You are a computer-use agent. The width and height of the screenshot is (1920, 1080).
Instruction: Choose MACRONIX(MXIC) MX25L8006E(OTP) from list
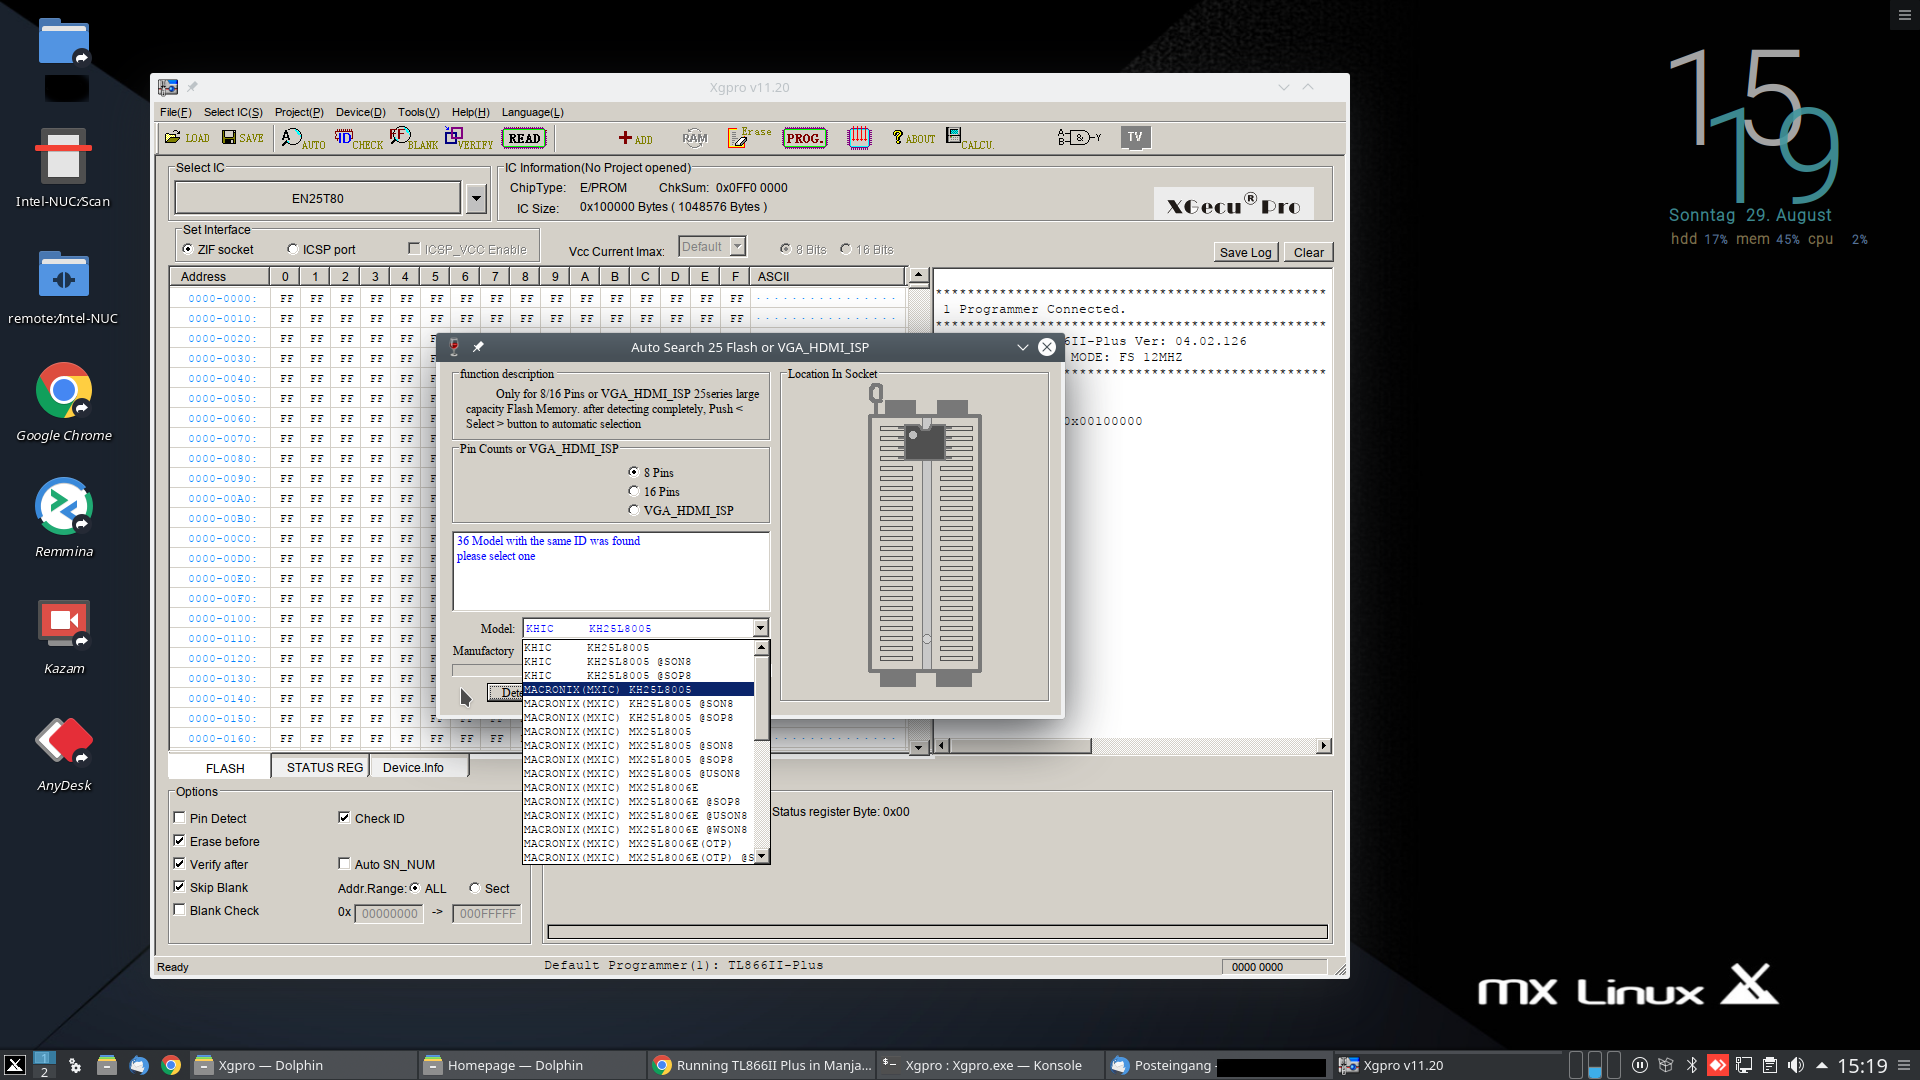pos(638,844)
